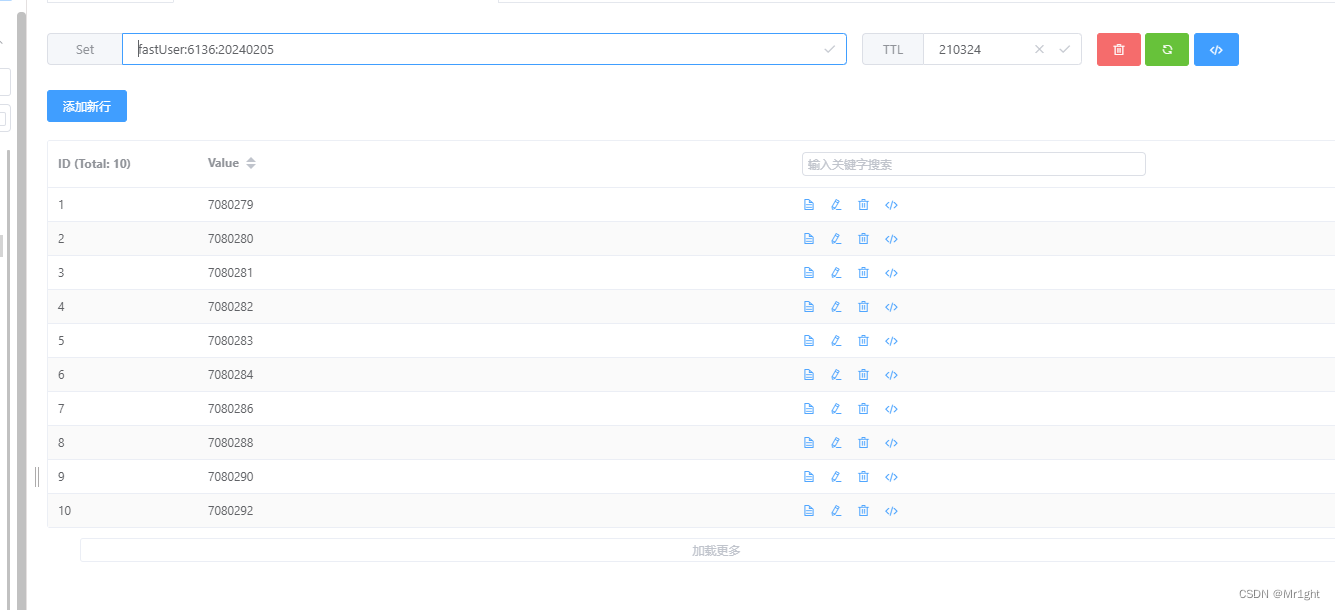Viewport: 1335px width, 610px height.
Task: View full value of row 7080280
Action: (809, 239)
